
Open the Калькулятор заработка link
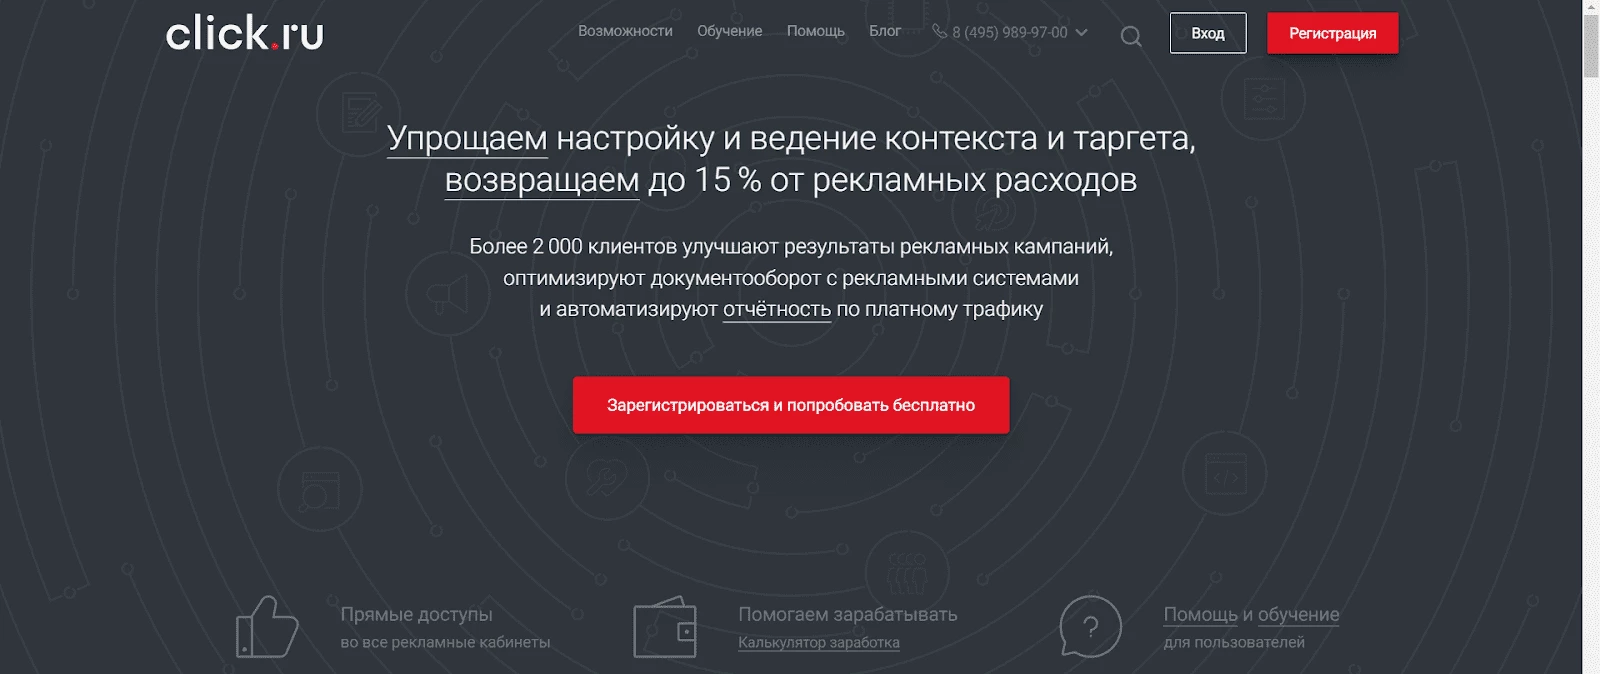click(819, 642)
